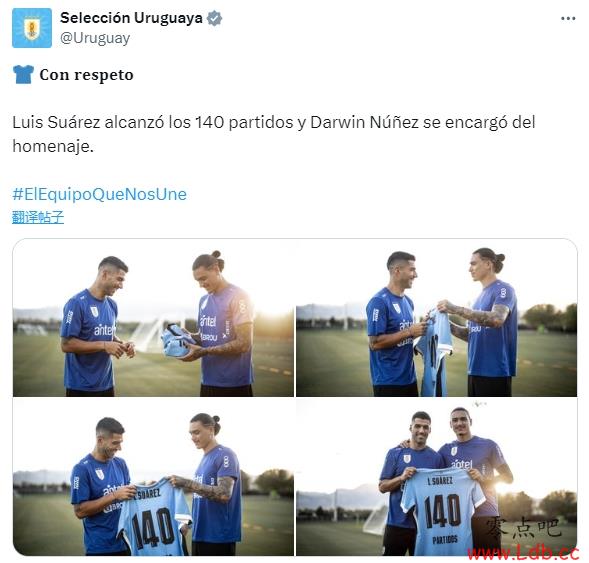Open photo of Suárez smiling at 140 jersey
Image resolution: width=589 pixels, height=563 pixels.
coord(154,477)
